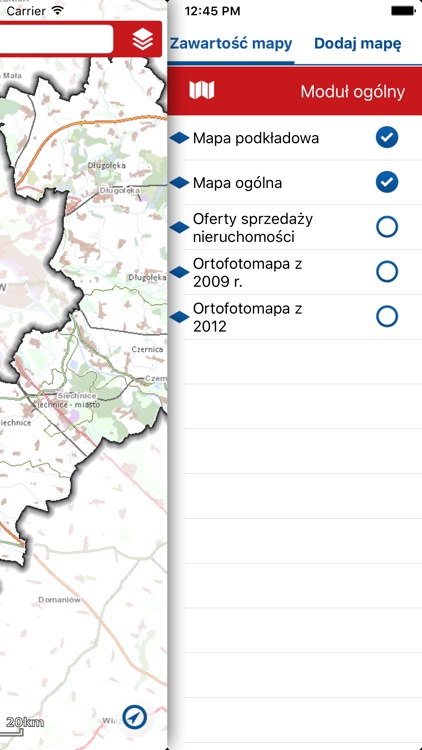Tap the blue diamond beside Mapa podkładowa

click(x=179, y=138)
